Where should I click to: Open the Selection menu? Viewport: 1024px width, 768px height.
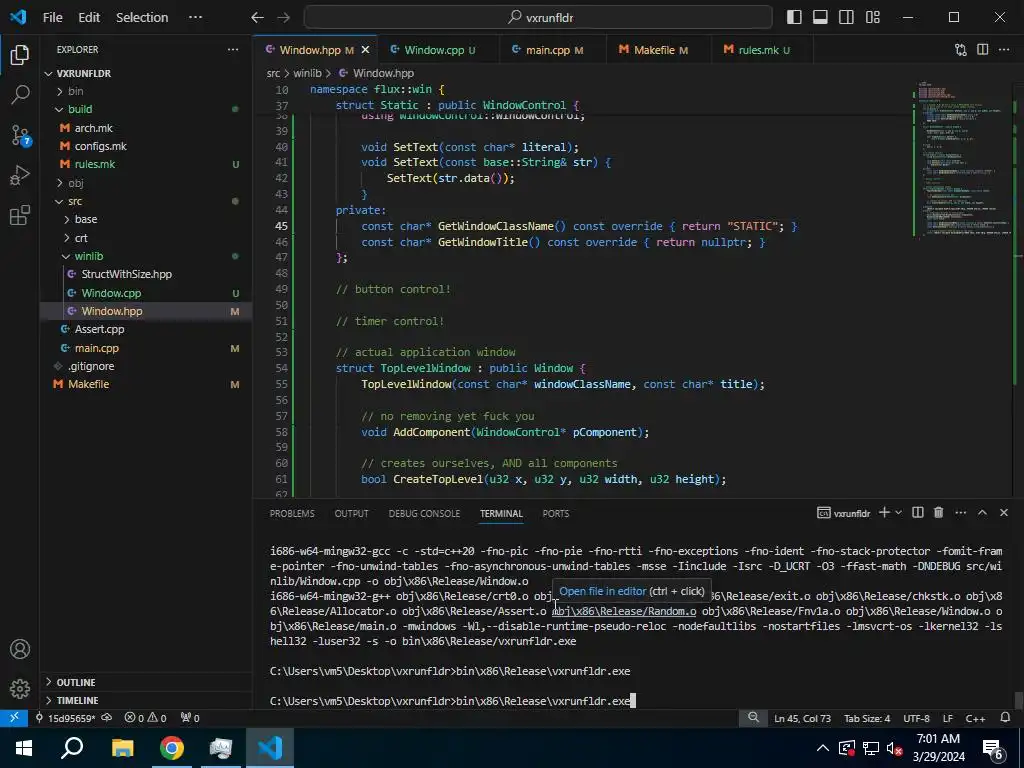click(x=142, y=18)
